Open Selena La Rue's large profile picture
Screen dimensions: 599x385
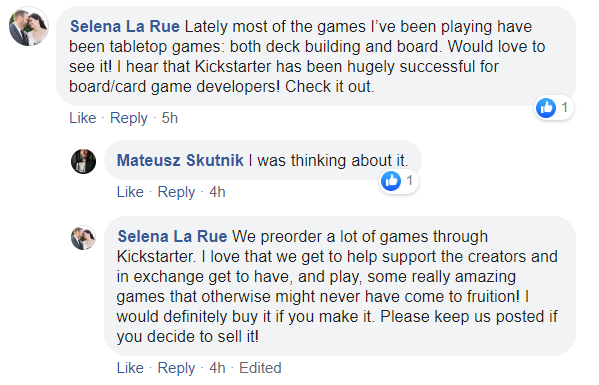coord(29,26)
